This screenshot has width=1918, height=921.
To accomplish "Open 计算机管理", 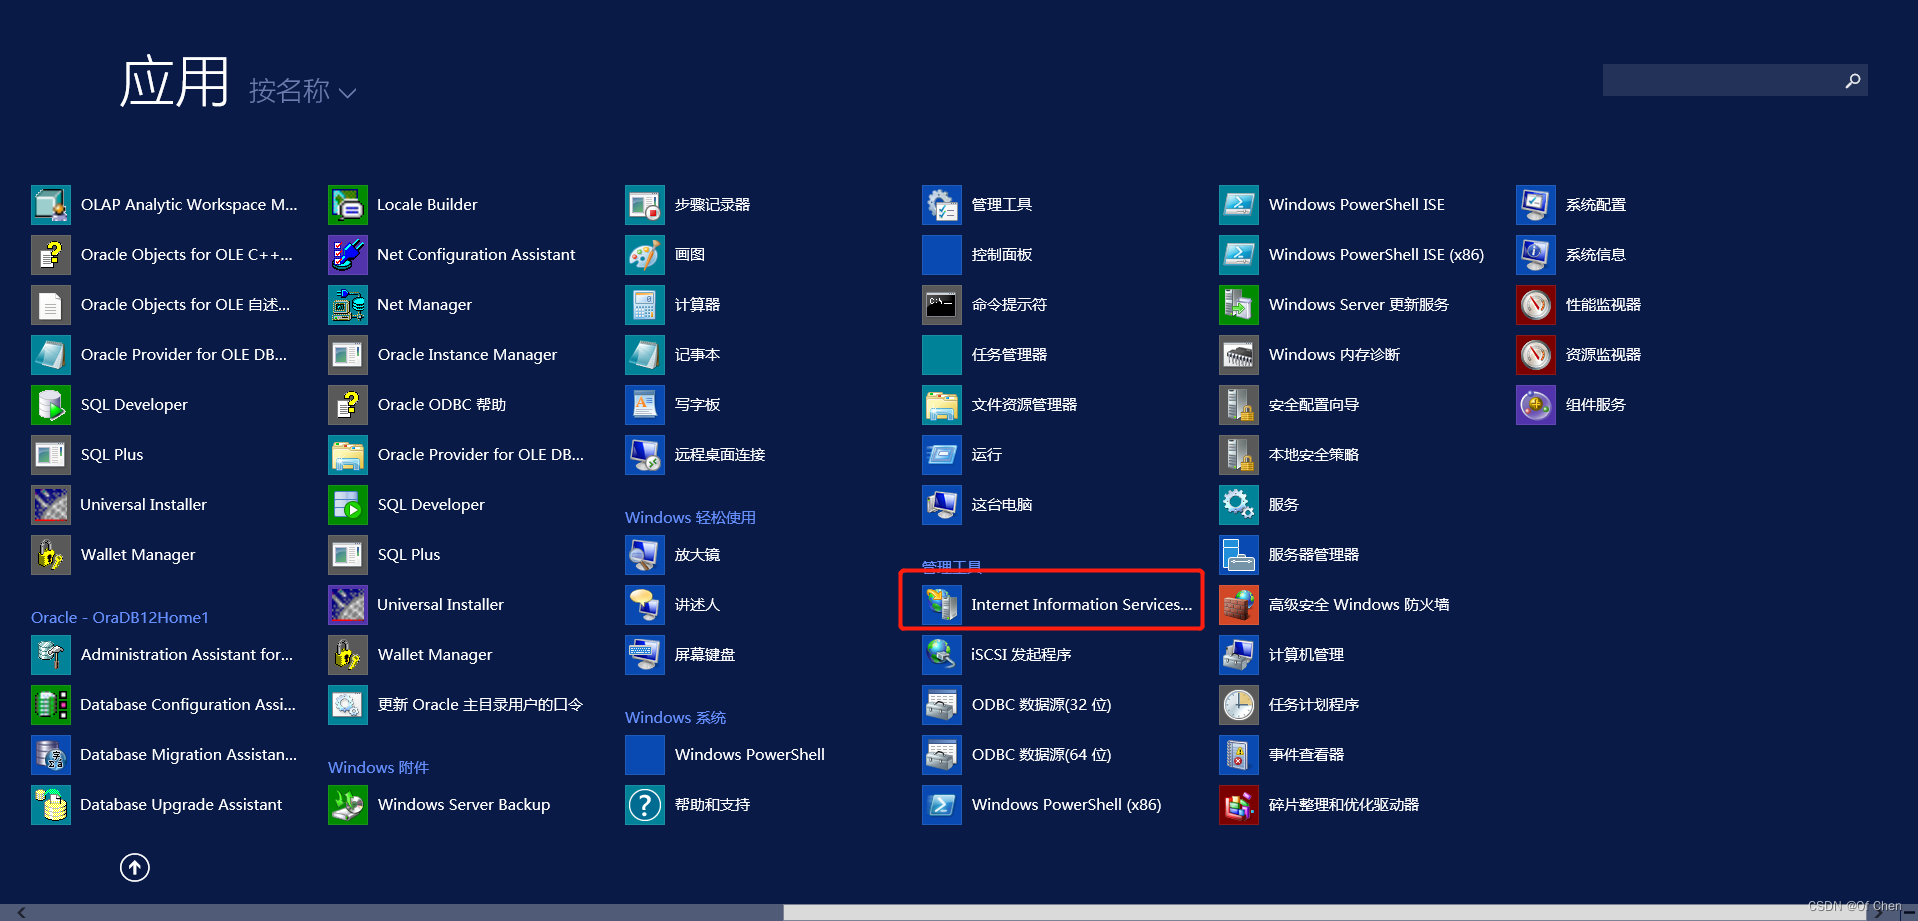I will click(1283, 655).
